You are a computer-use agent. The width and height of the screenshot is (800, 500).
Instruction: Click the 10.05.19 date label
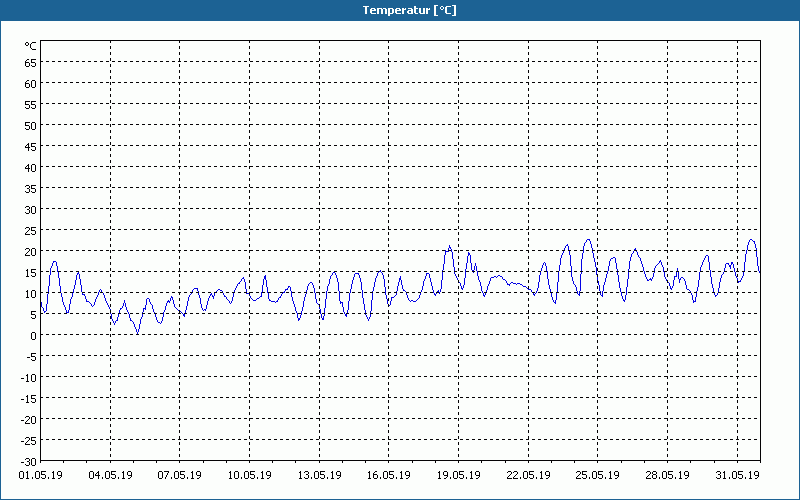[x=249, y=475]
